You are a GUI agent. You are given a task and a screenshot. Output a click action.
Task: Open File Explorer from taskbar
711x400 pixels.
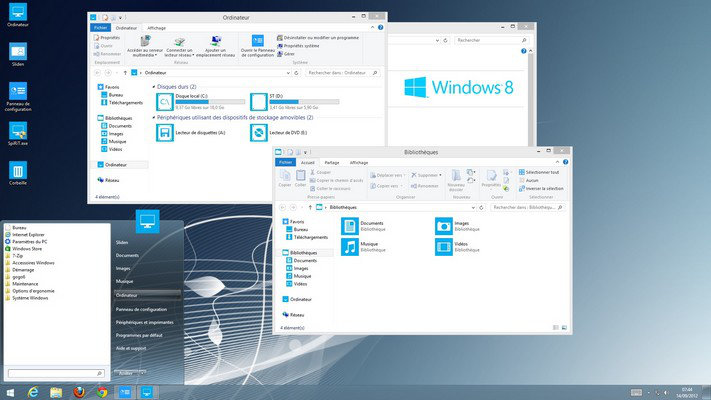pyautogui.click(x=56, y=392)
